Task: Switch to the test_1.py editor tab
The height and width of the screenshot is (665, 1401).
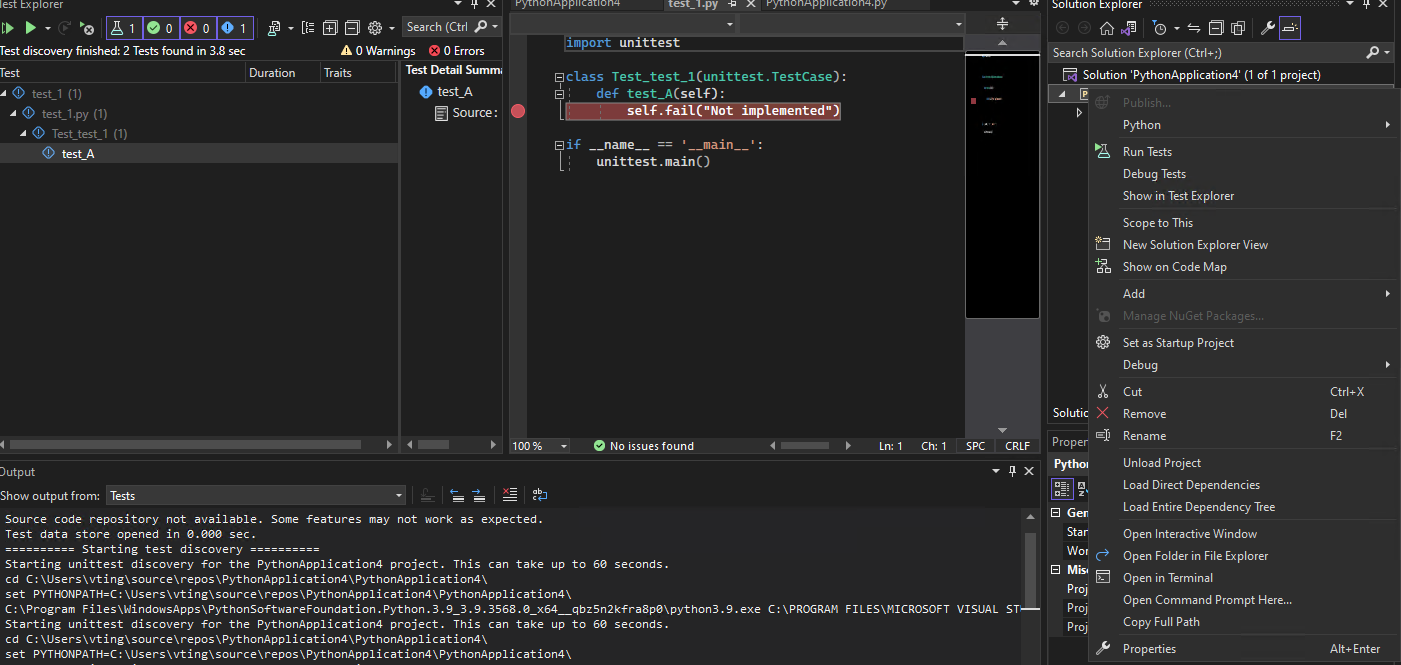Action: pos(693,5)
